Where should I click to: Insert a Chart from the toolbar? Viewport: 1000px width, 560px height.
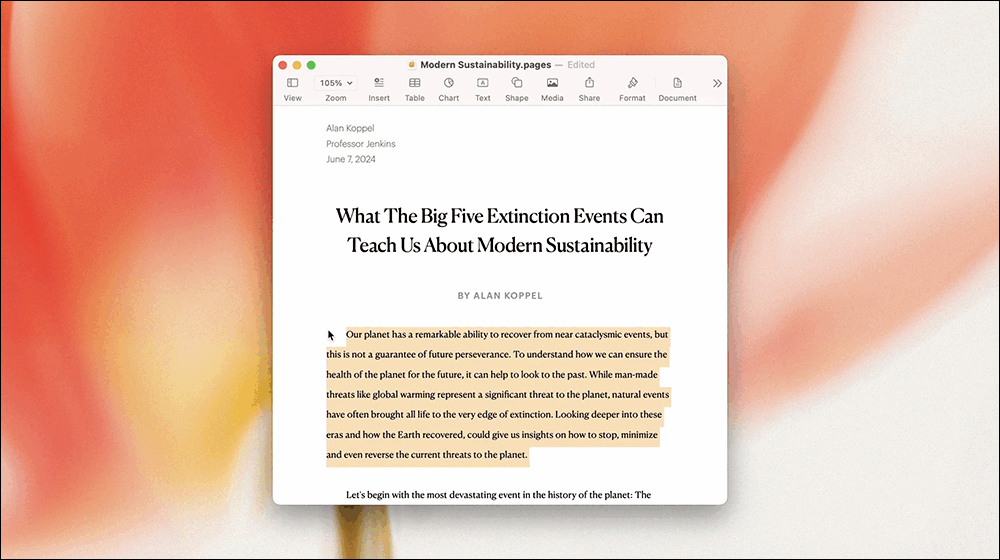coord(449,83)
